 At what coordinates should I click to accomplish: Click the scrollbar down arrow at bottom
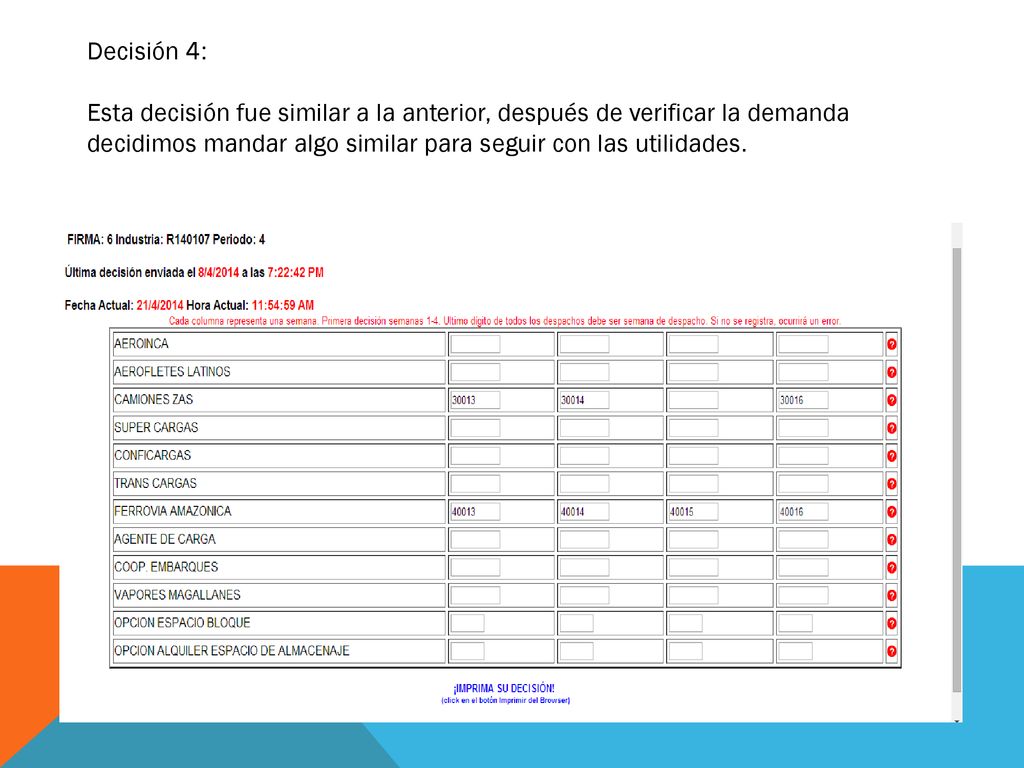[957, 721]
